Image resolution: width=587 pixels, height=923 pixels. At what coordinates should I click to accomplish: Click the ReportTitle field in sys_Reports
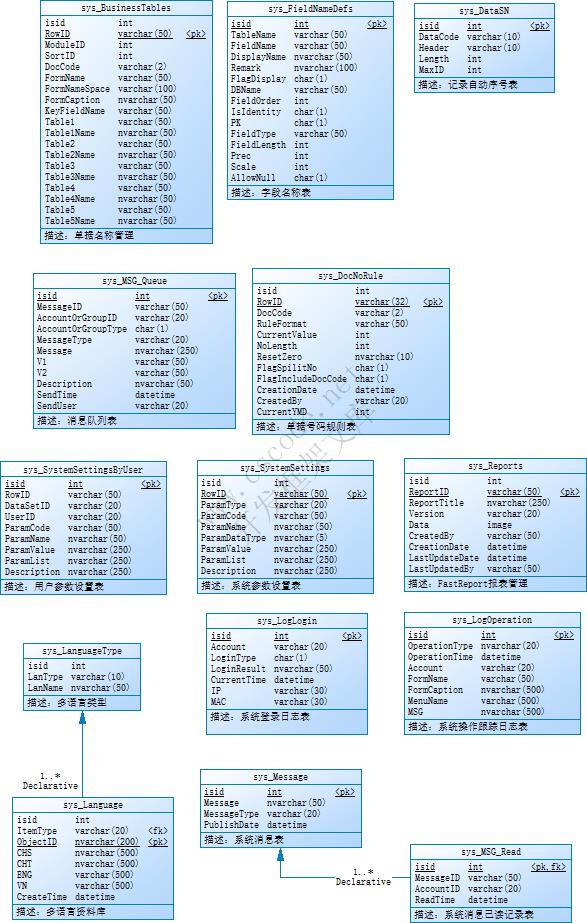click(436, 503)
